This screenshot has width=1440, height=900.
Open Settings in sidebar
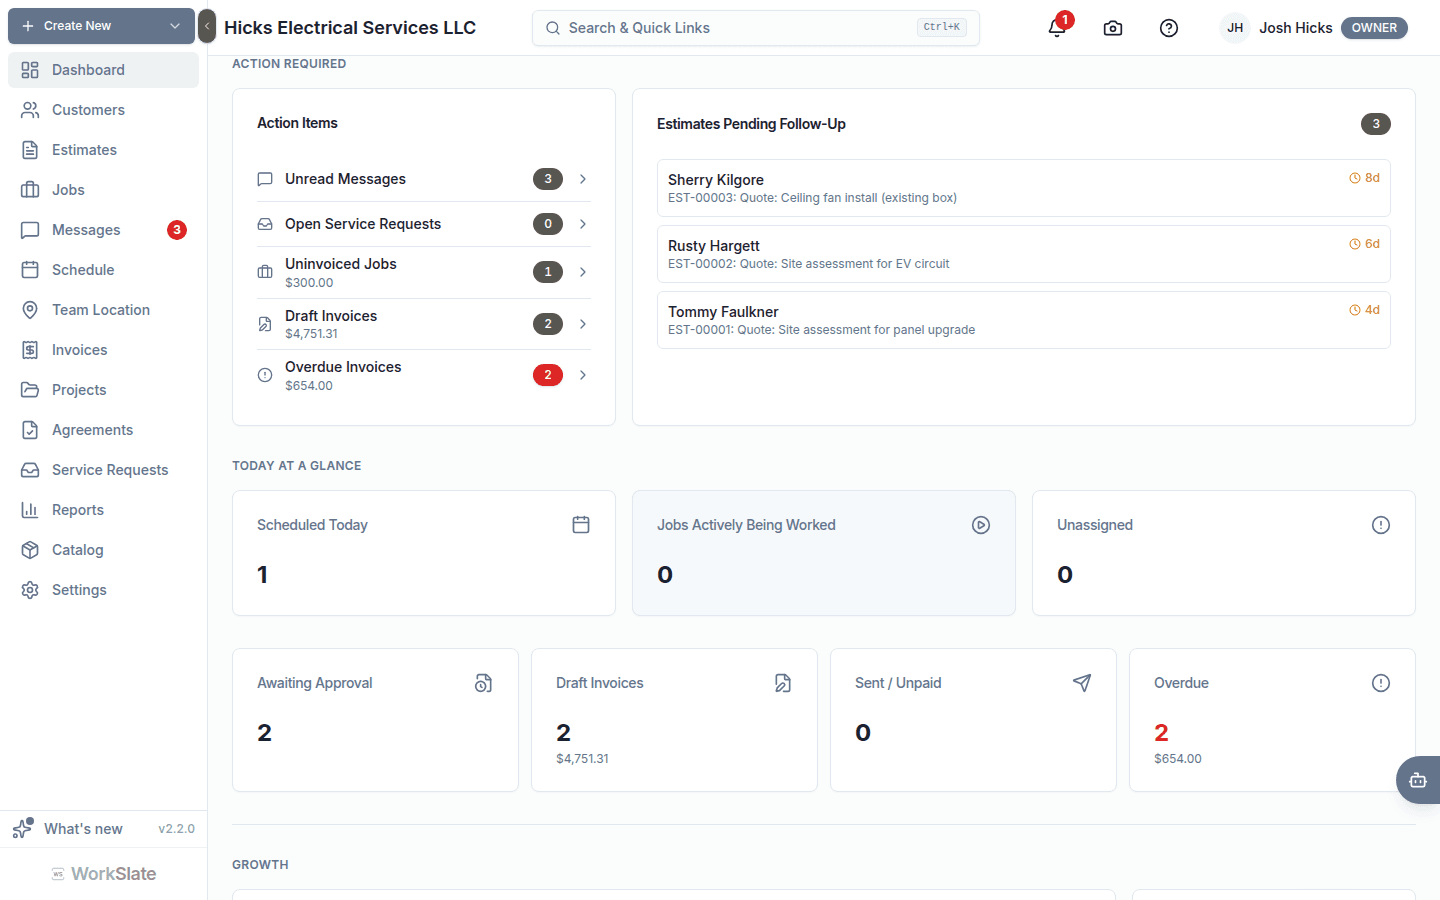tap(103, 590)
